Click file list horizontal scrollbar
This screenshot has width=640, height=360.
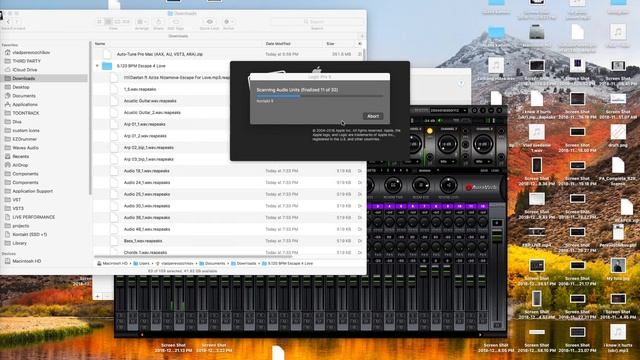tap(194, 256)
